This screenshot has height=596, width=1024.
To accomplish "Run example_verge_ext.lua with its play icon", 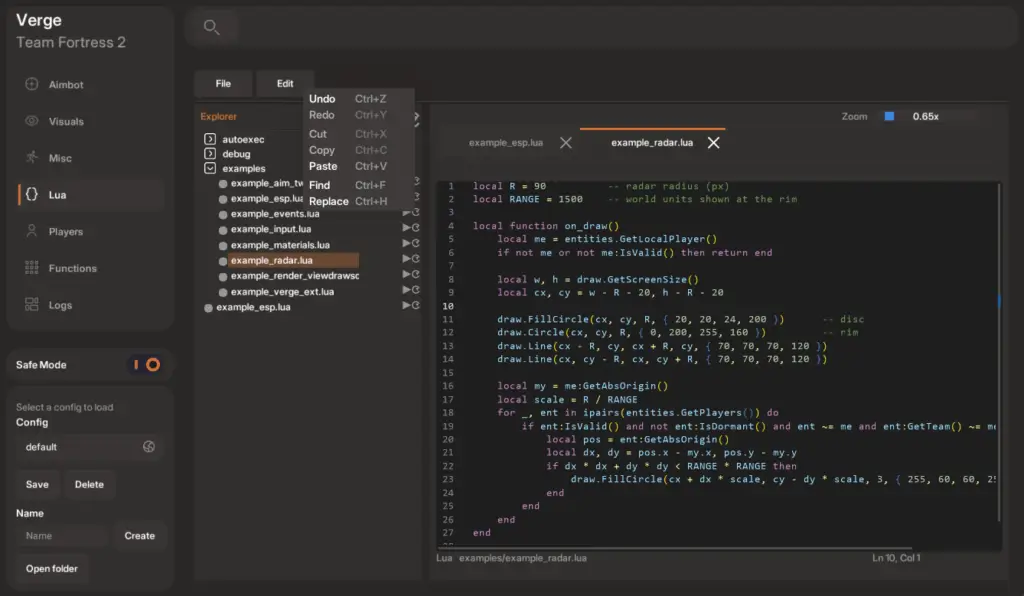I will 406,290.
